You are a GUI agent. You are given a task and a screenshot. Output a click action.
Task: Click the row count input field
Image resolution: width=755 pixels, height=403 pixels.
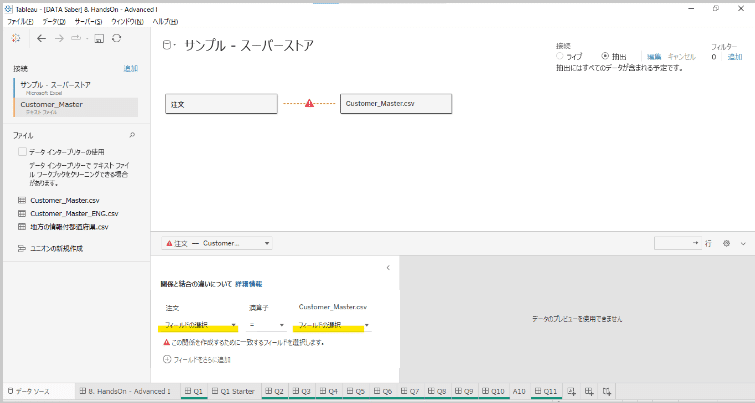point(677,244)
